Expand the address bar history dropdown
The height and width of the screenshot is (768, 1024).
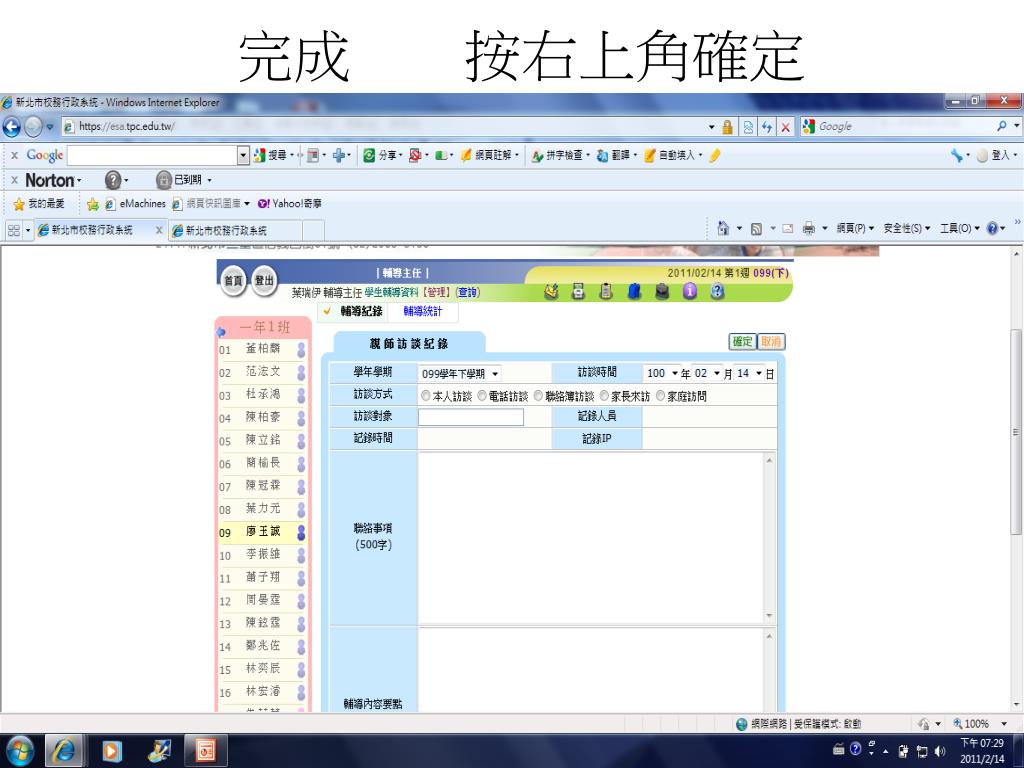[x=711, y=127]
